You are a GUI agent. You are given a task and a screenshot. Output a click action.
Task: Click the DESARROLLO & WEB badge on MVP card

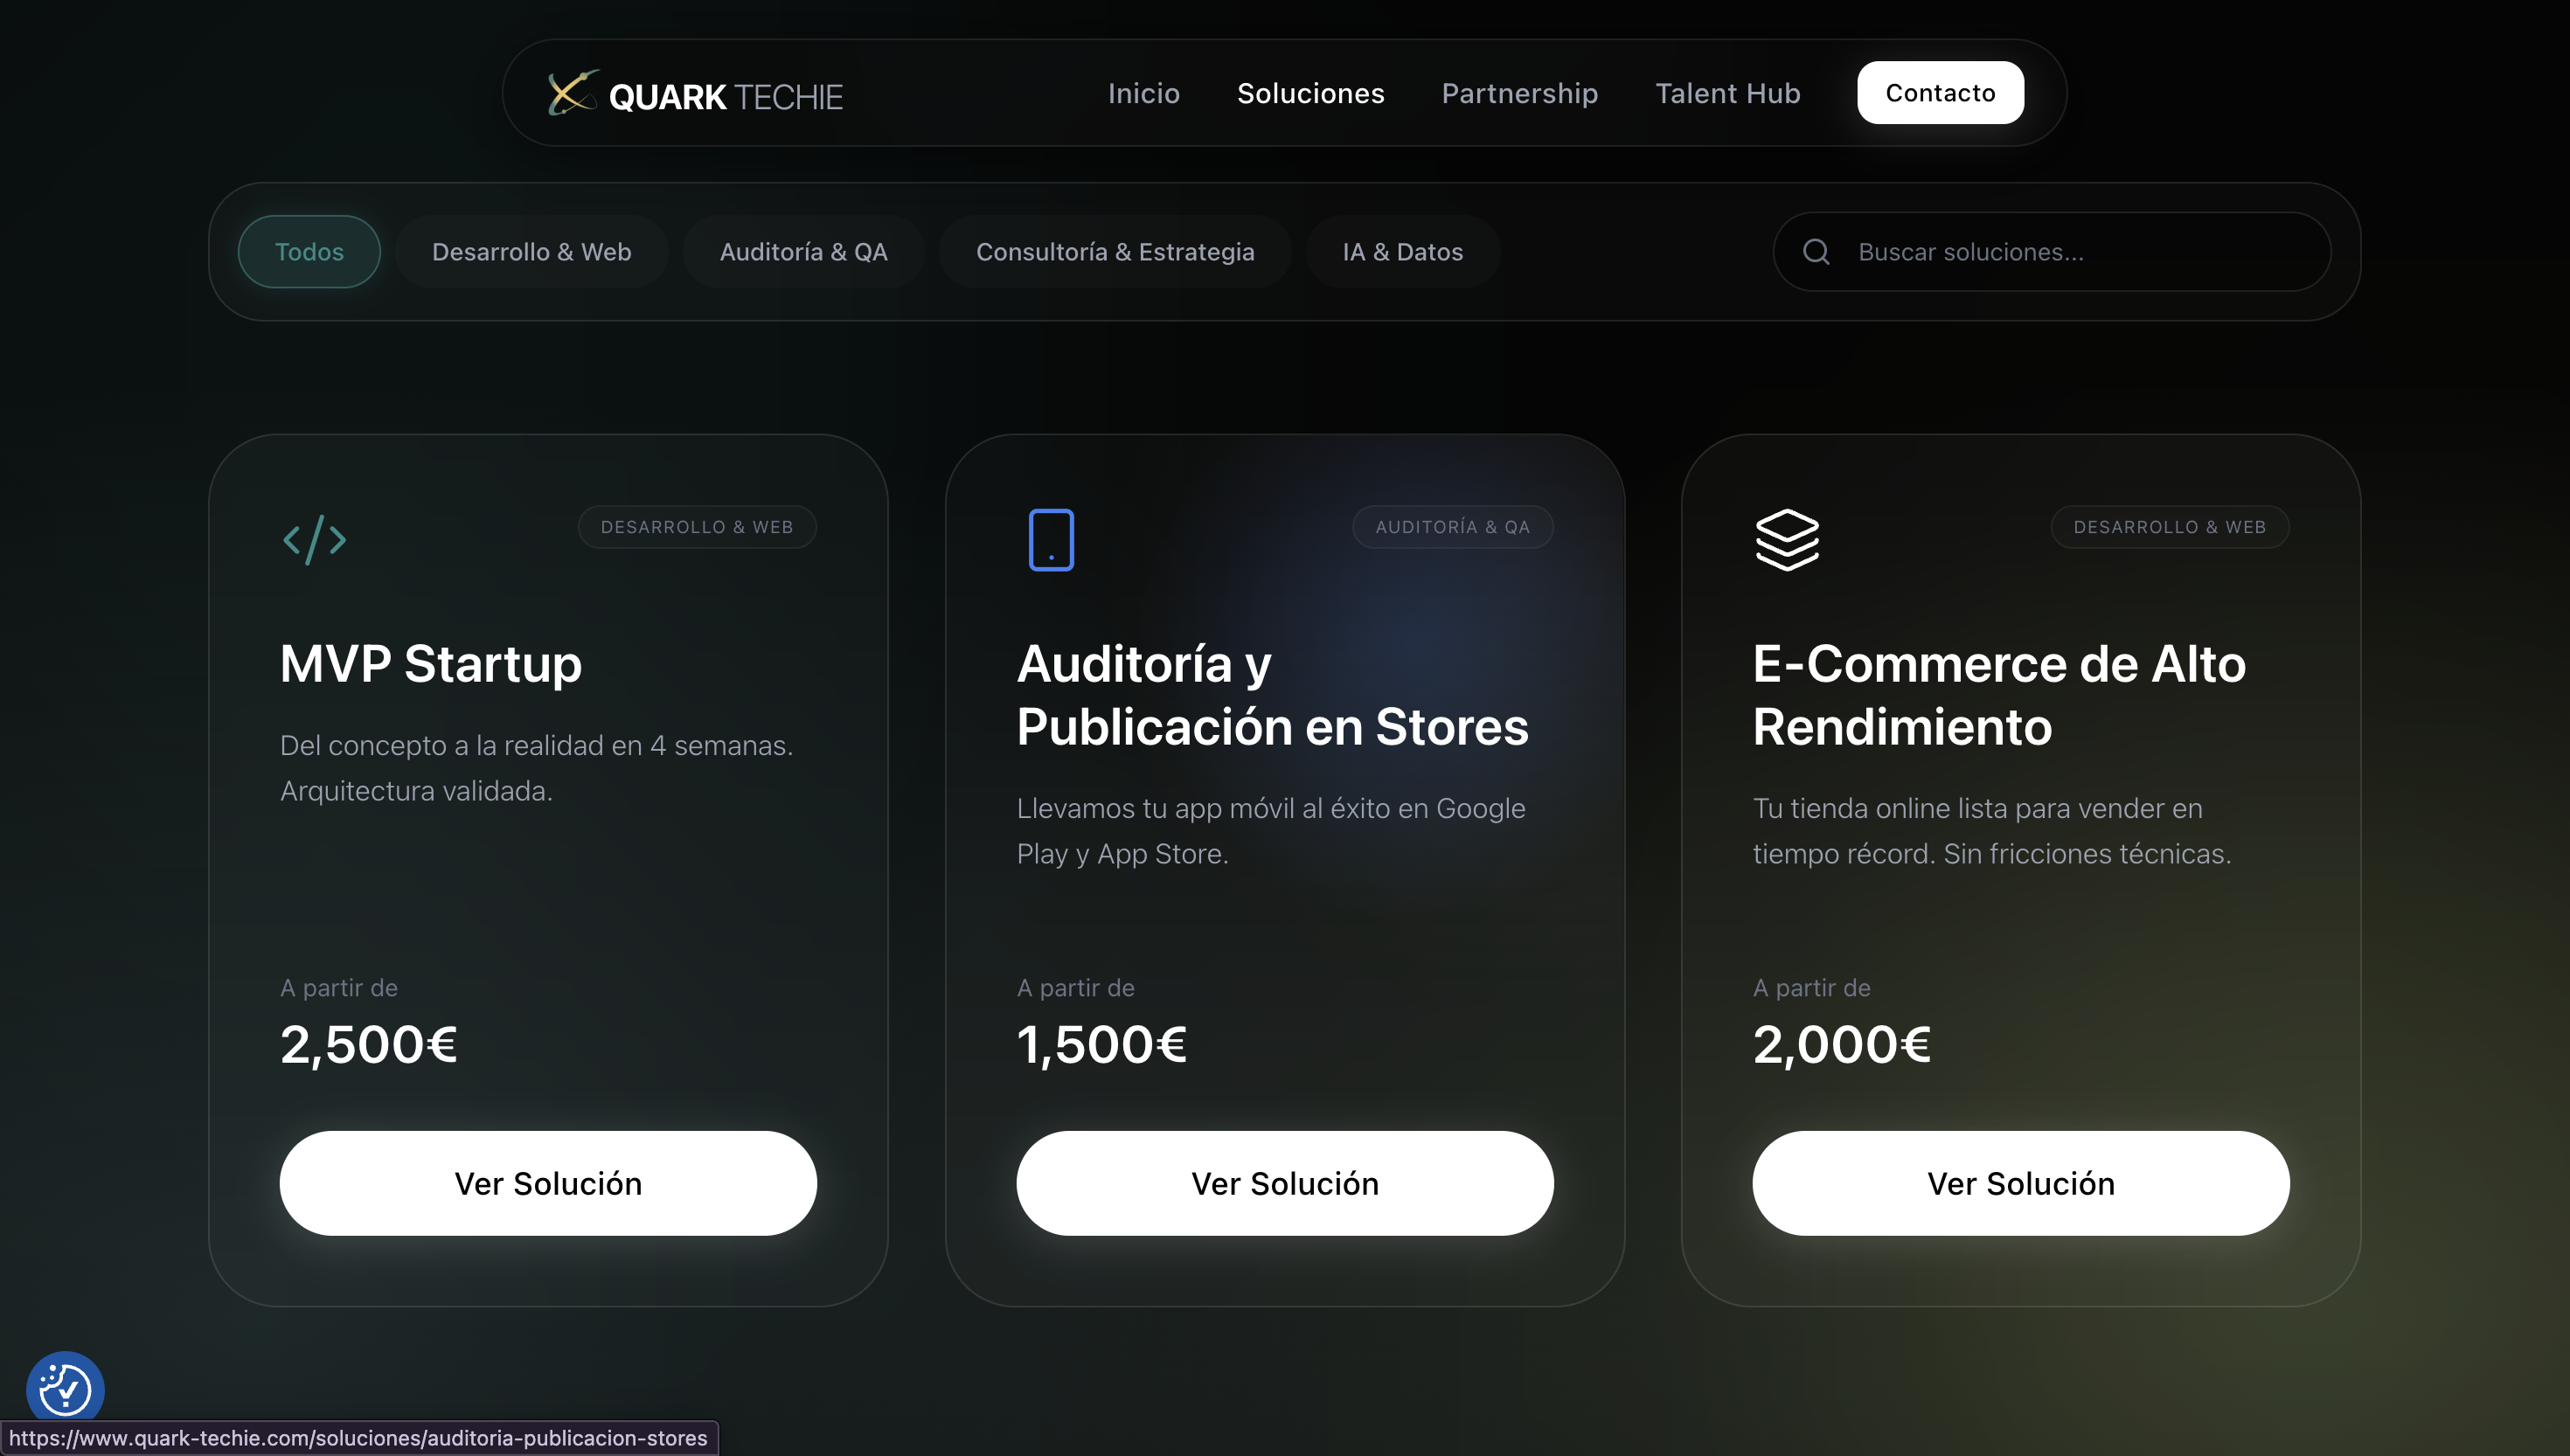pos(697,527)
